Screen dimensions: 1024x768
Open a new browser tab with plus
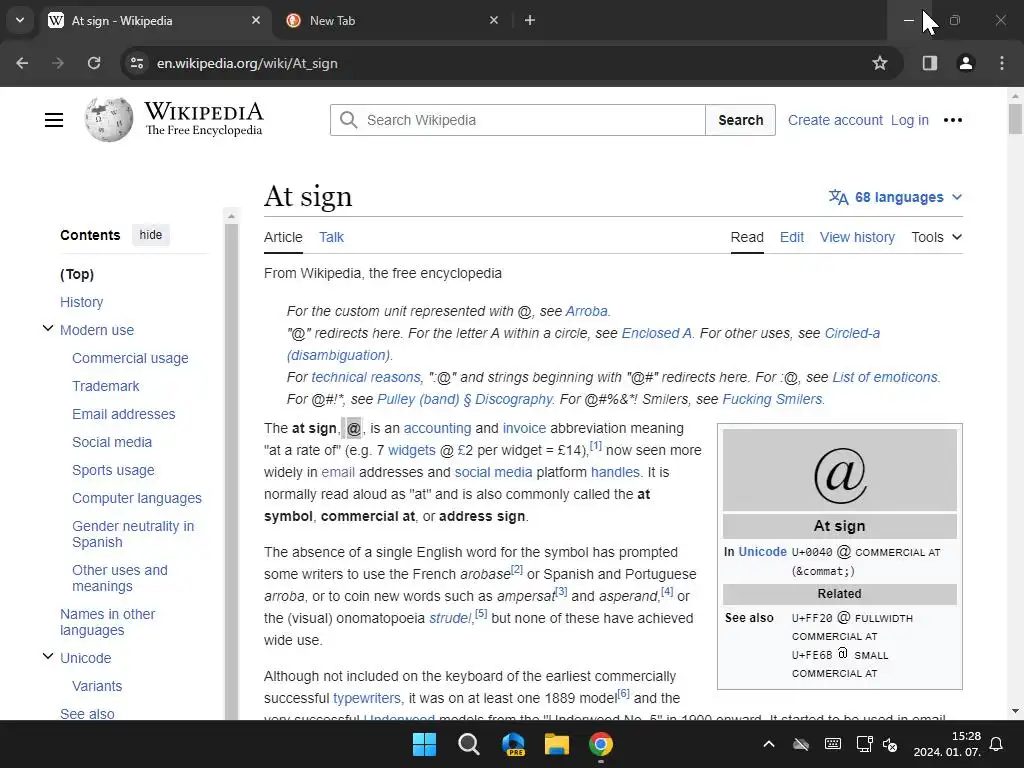click(x=530, y=20)
